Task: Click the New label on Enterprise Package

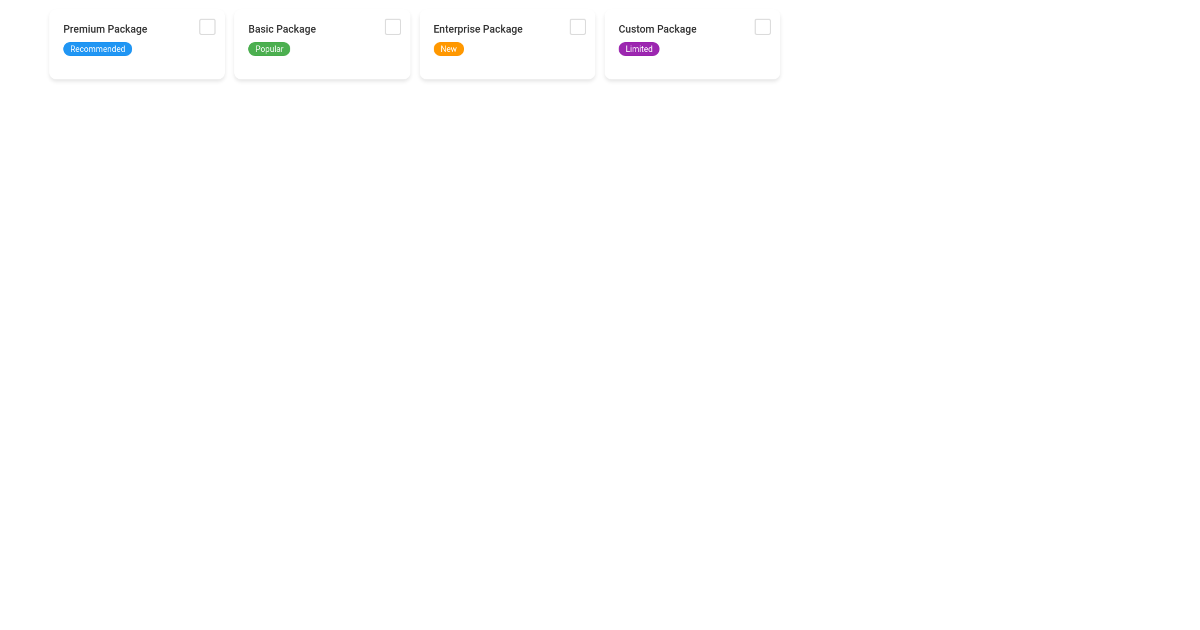Action: tap(448, 48)
